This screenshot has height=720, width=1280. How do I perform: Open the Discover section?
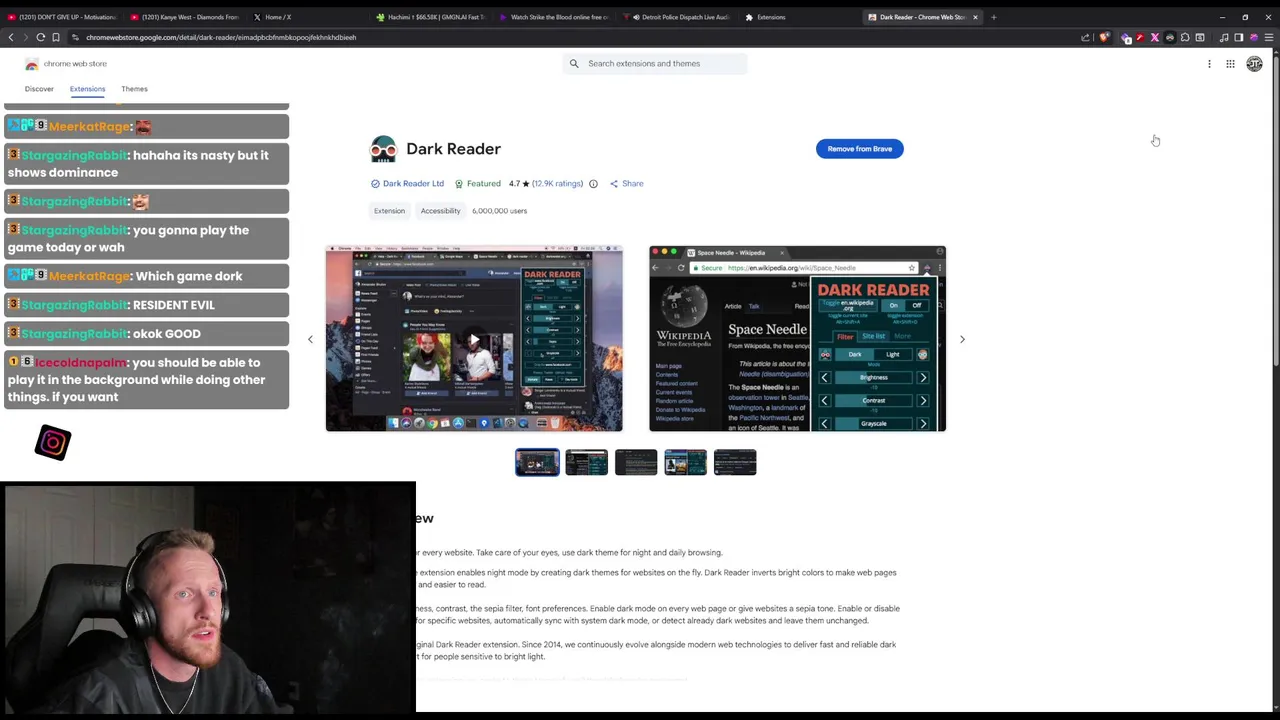(x=39, y=89)
